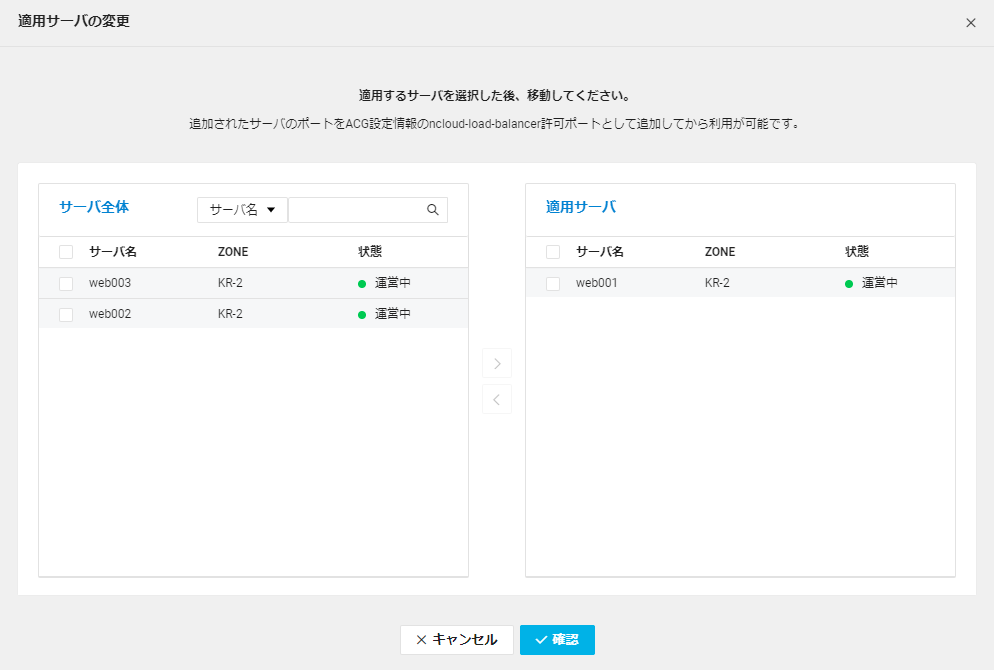Check the web002 server checkbox
Image resolution: width=994 pixels, height=670 pixels.
66,314
